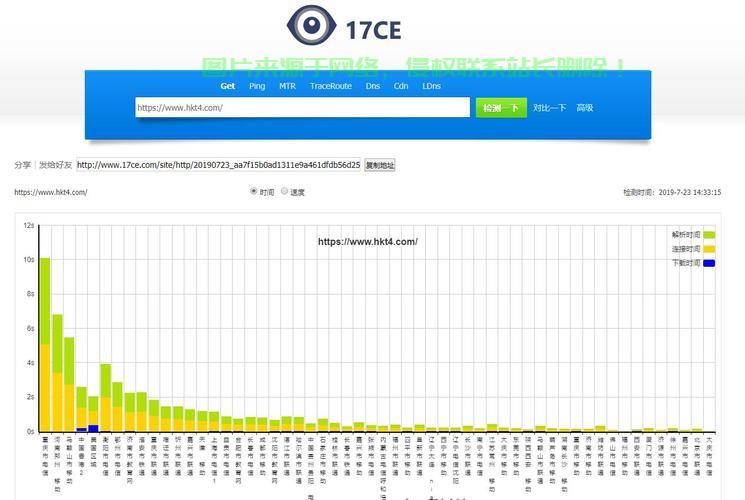Click the green 解析时间 legend swatch
The image size is (745, 500).
click(709, 235)
